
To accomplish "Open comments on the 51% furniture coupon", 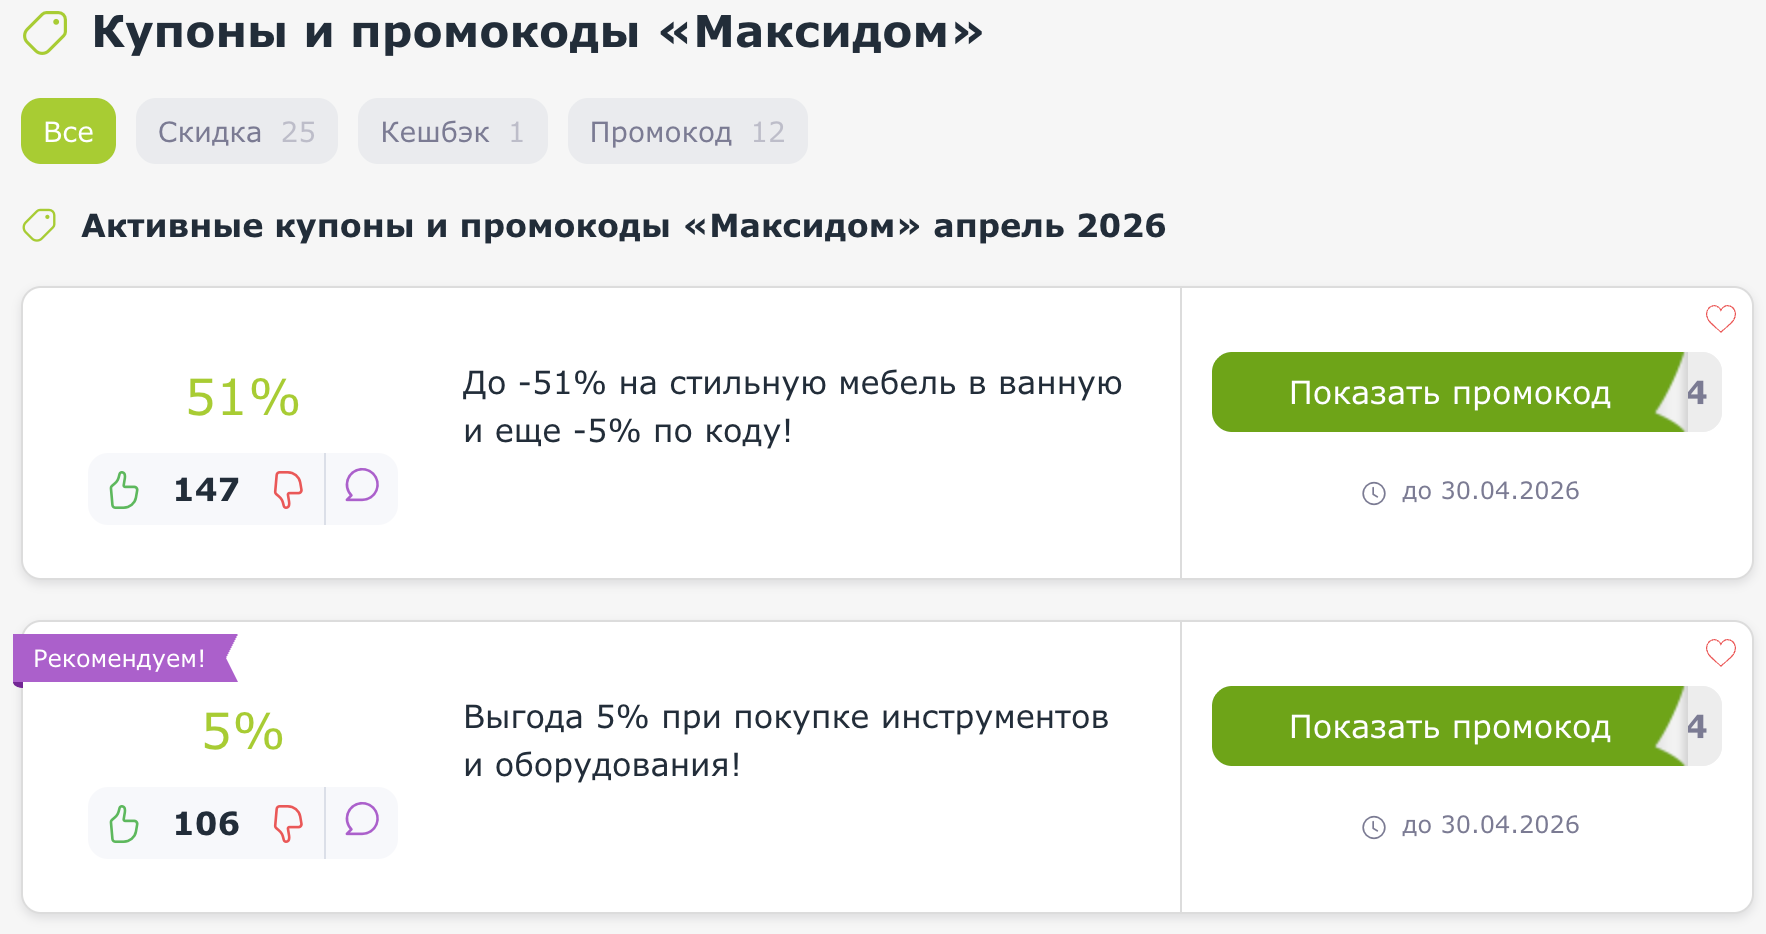I will tap(361, 487).
